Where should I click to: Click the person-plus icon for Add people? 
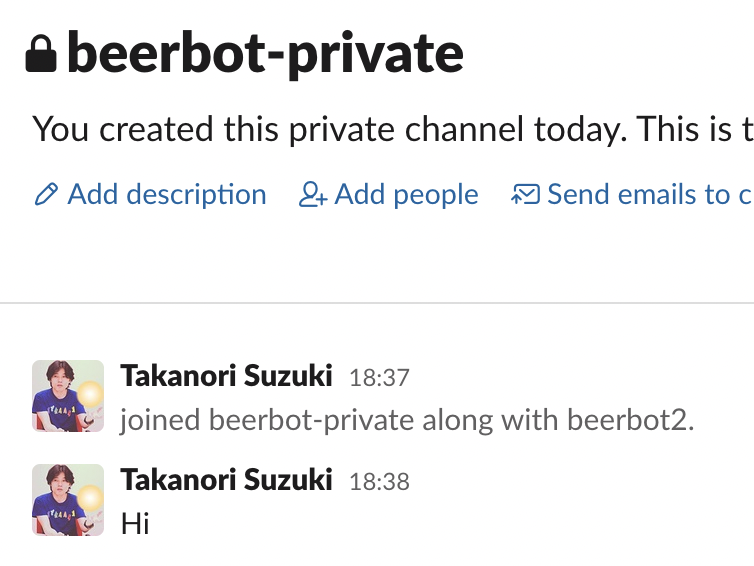point(313,194)
